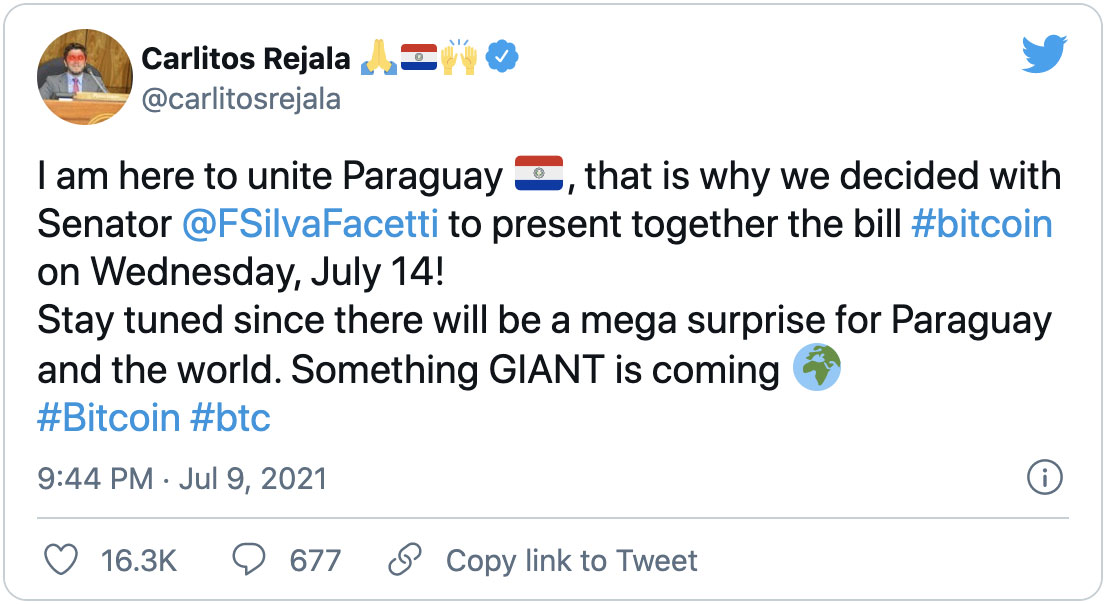Image resolution: width=1106 pixels, height=604 pixels.
Task: Click the Paraguay flag emoji in tweet text
Action: coord(539,175)
